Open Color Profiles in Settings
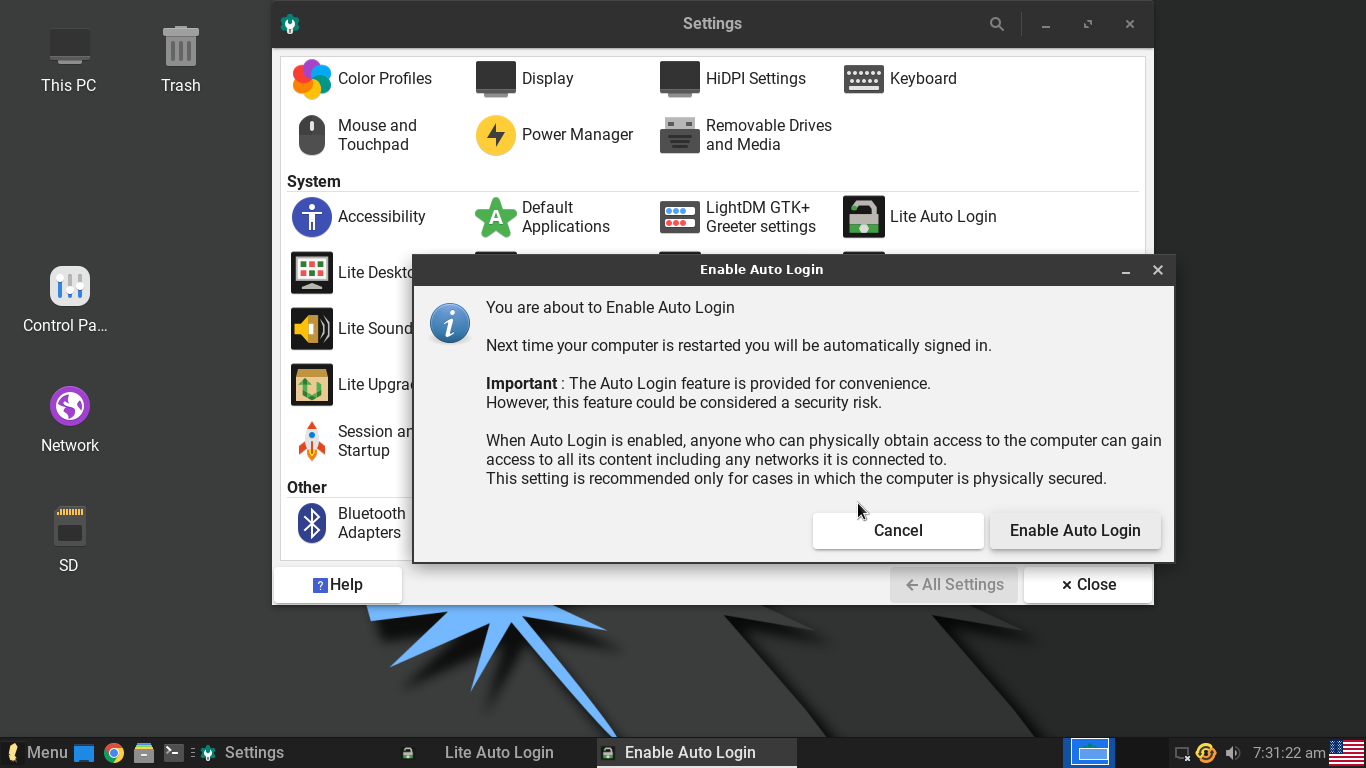 pyautogui.click(x=362, y=79)
